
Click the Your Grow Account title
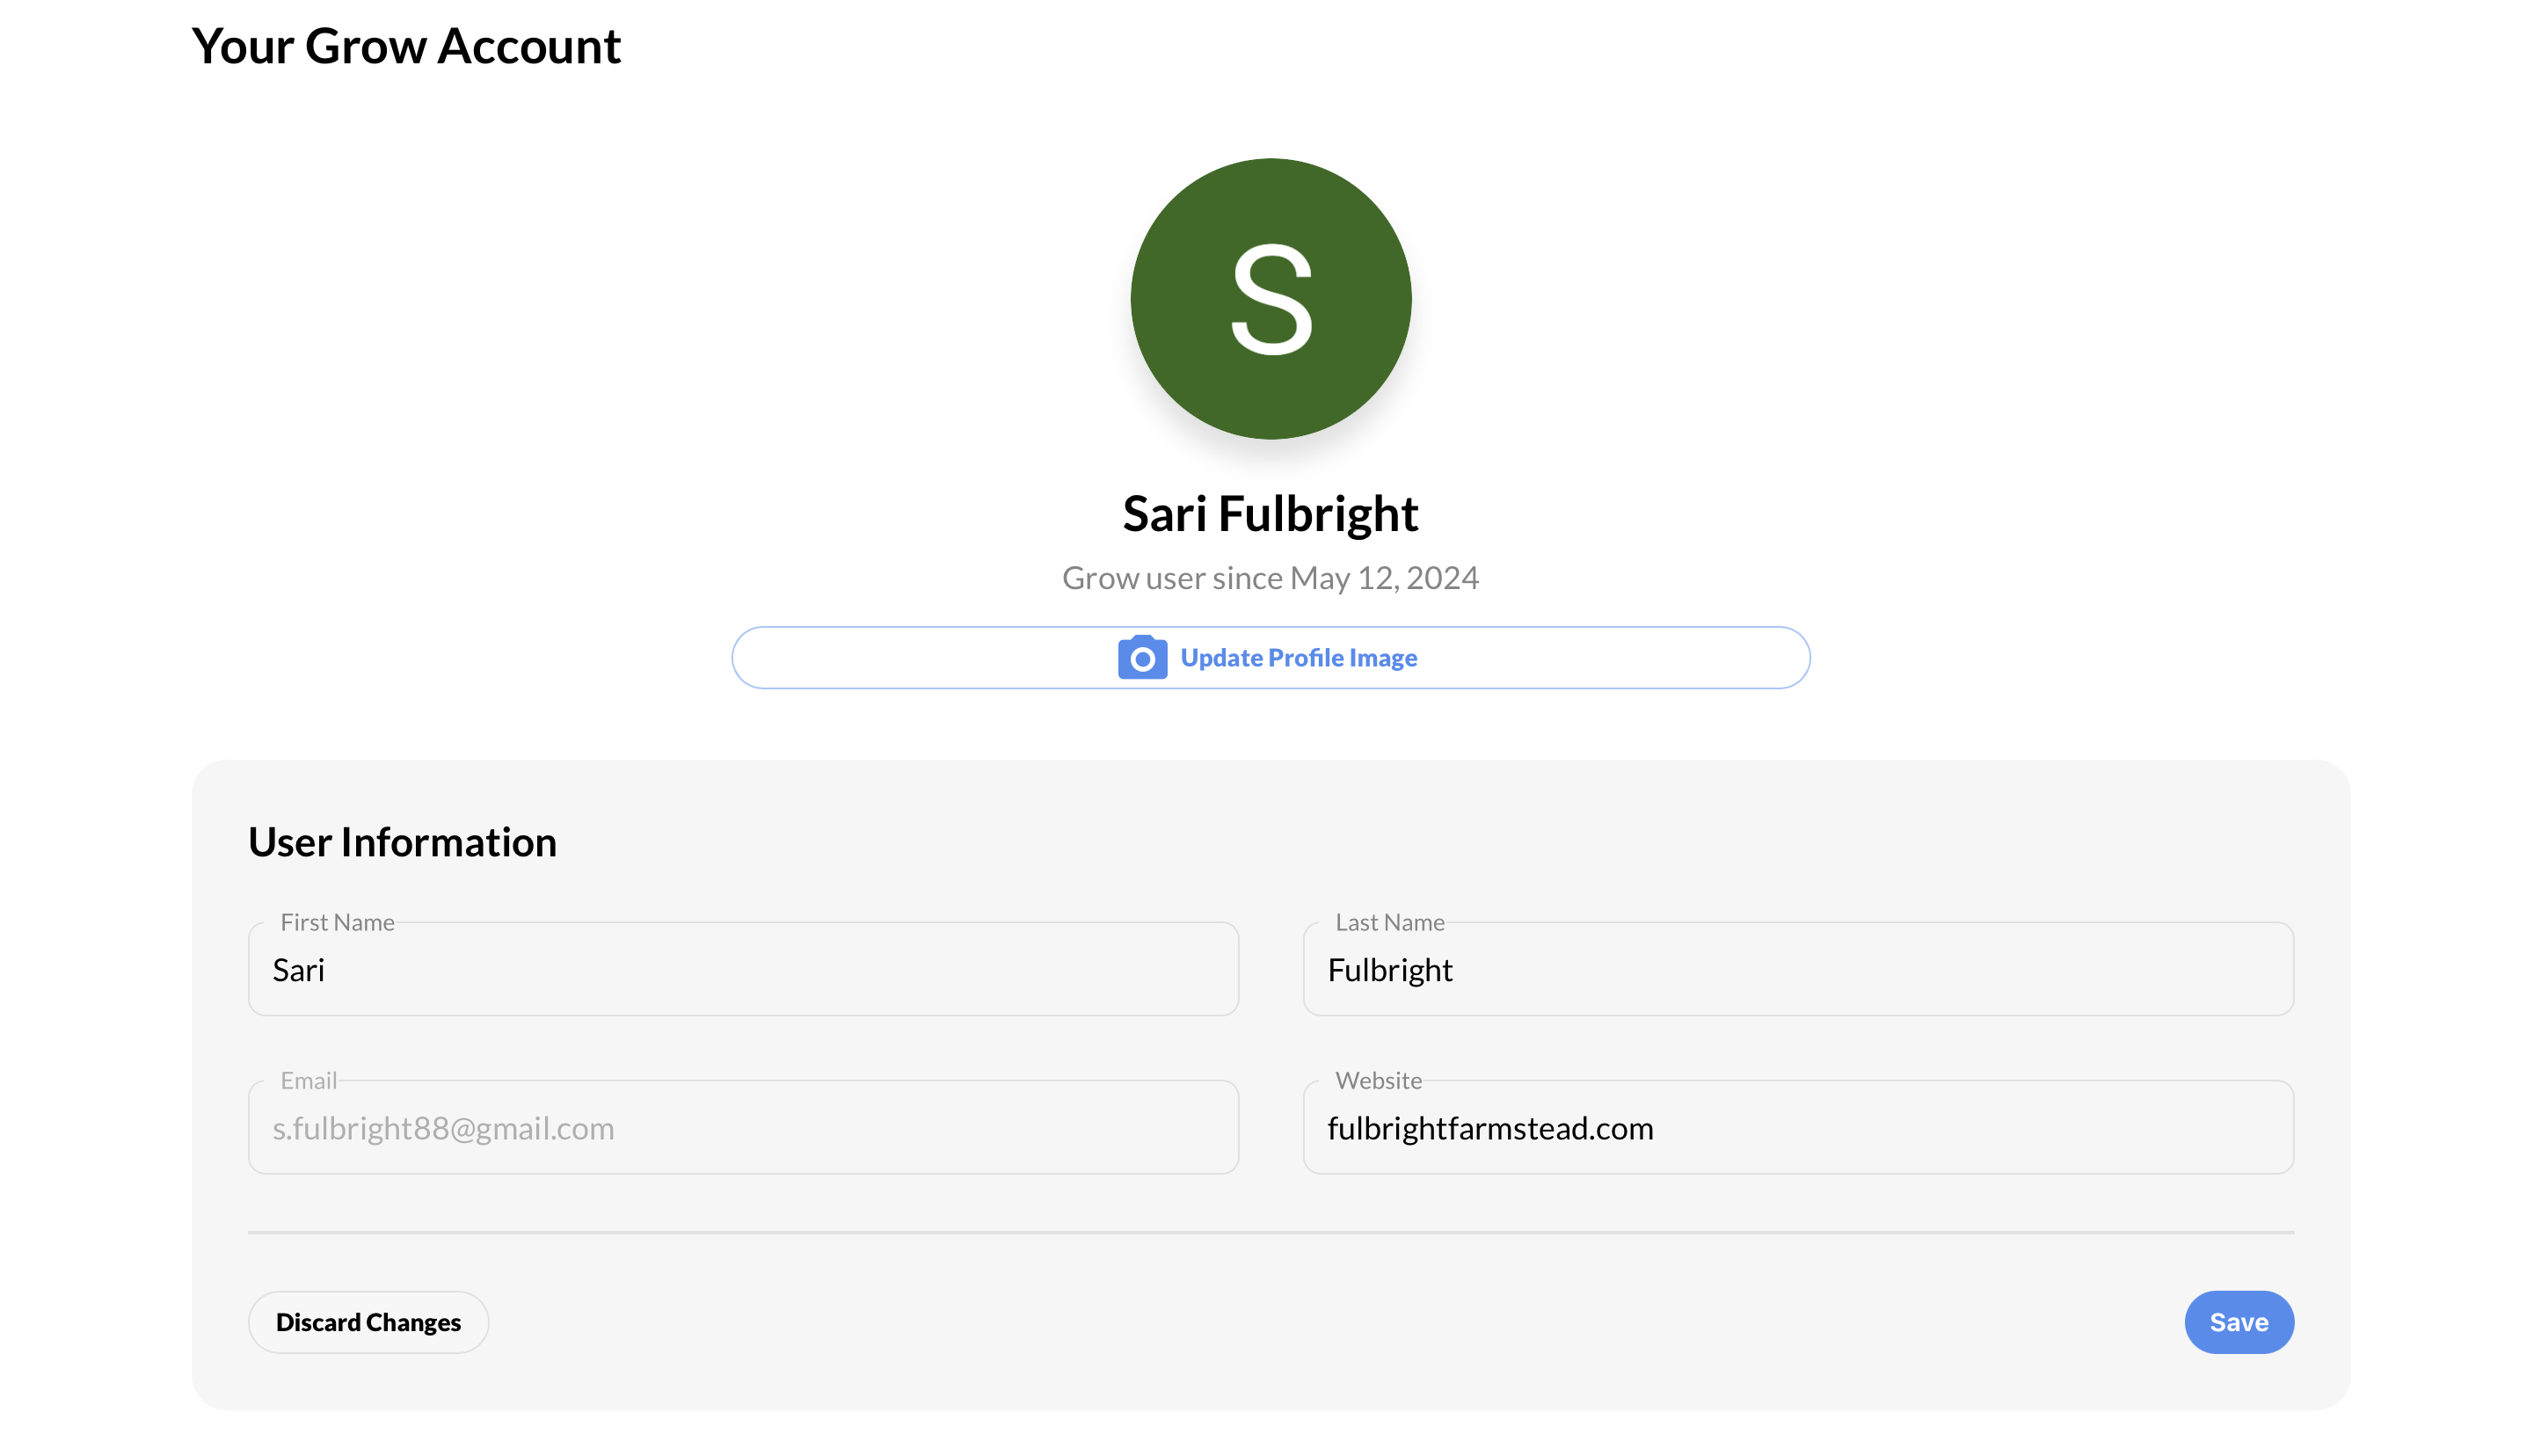[x=405, y=46]
